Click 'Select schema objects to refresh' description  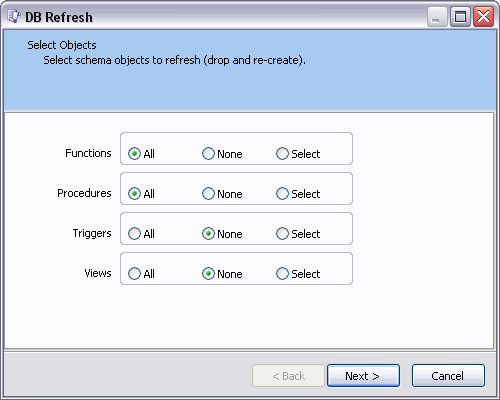click(x=174, y=60)
